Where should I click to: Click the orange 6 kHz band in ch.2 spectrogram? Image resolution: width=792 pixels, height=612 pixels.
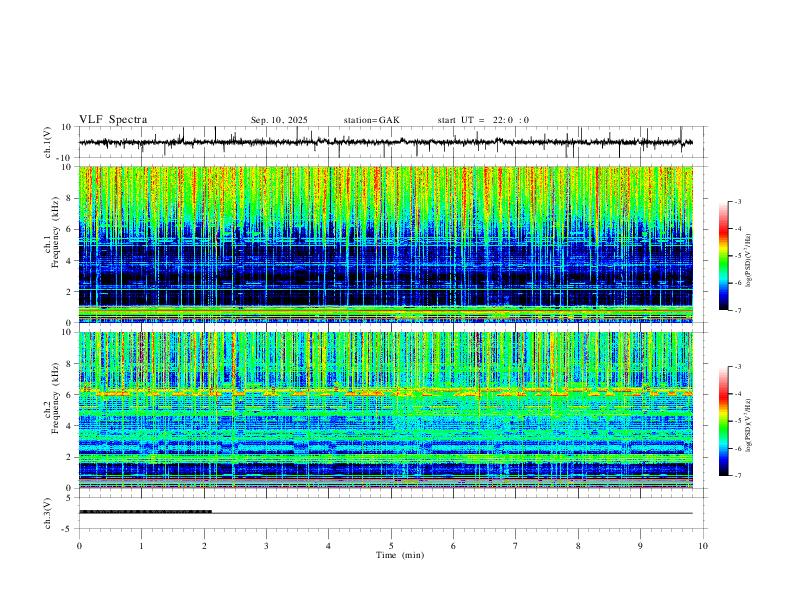coord(385,392)
